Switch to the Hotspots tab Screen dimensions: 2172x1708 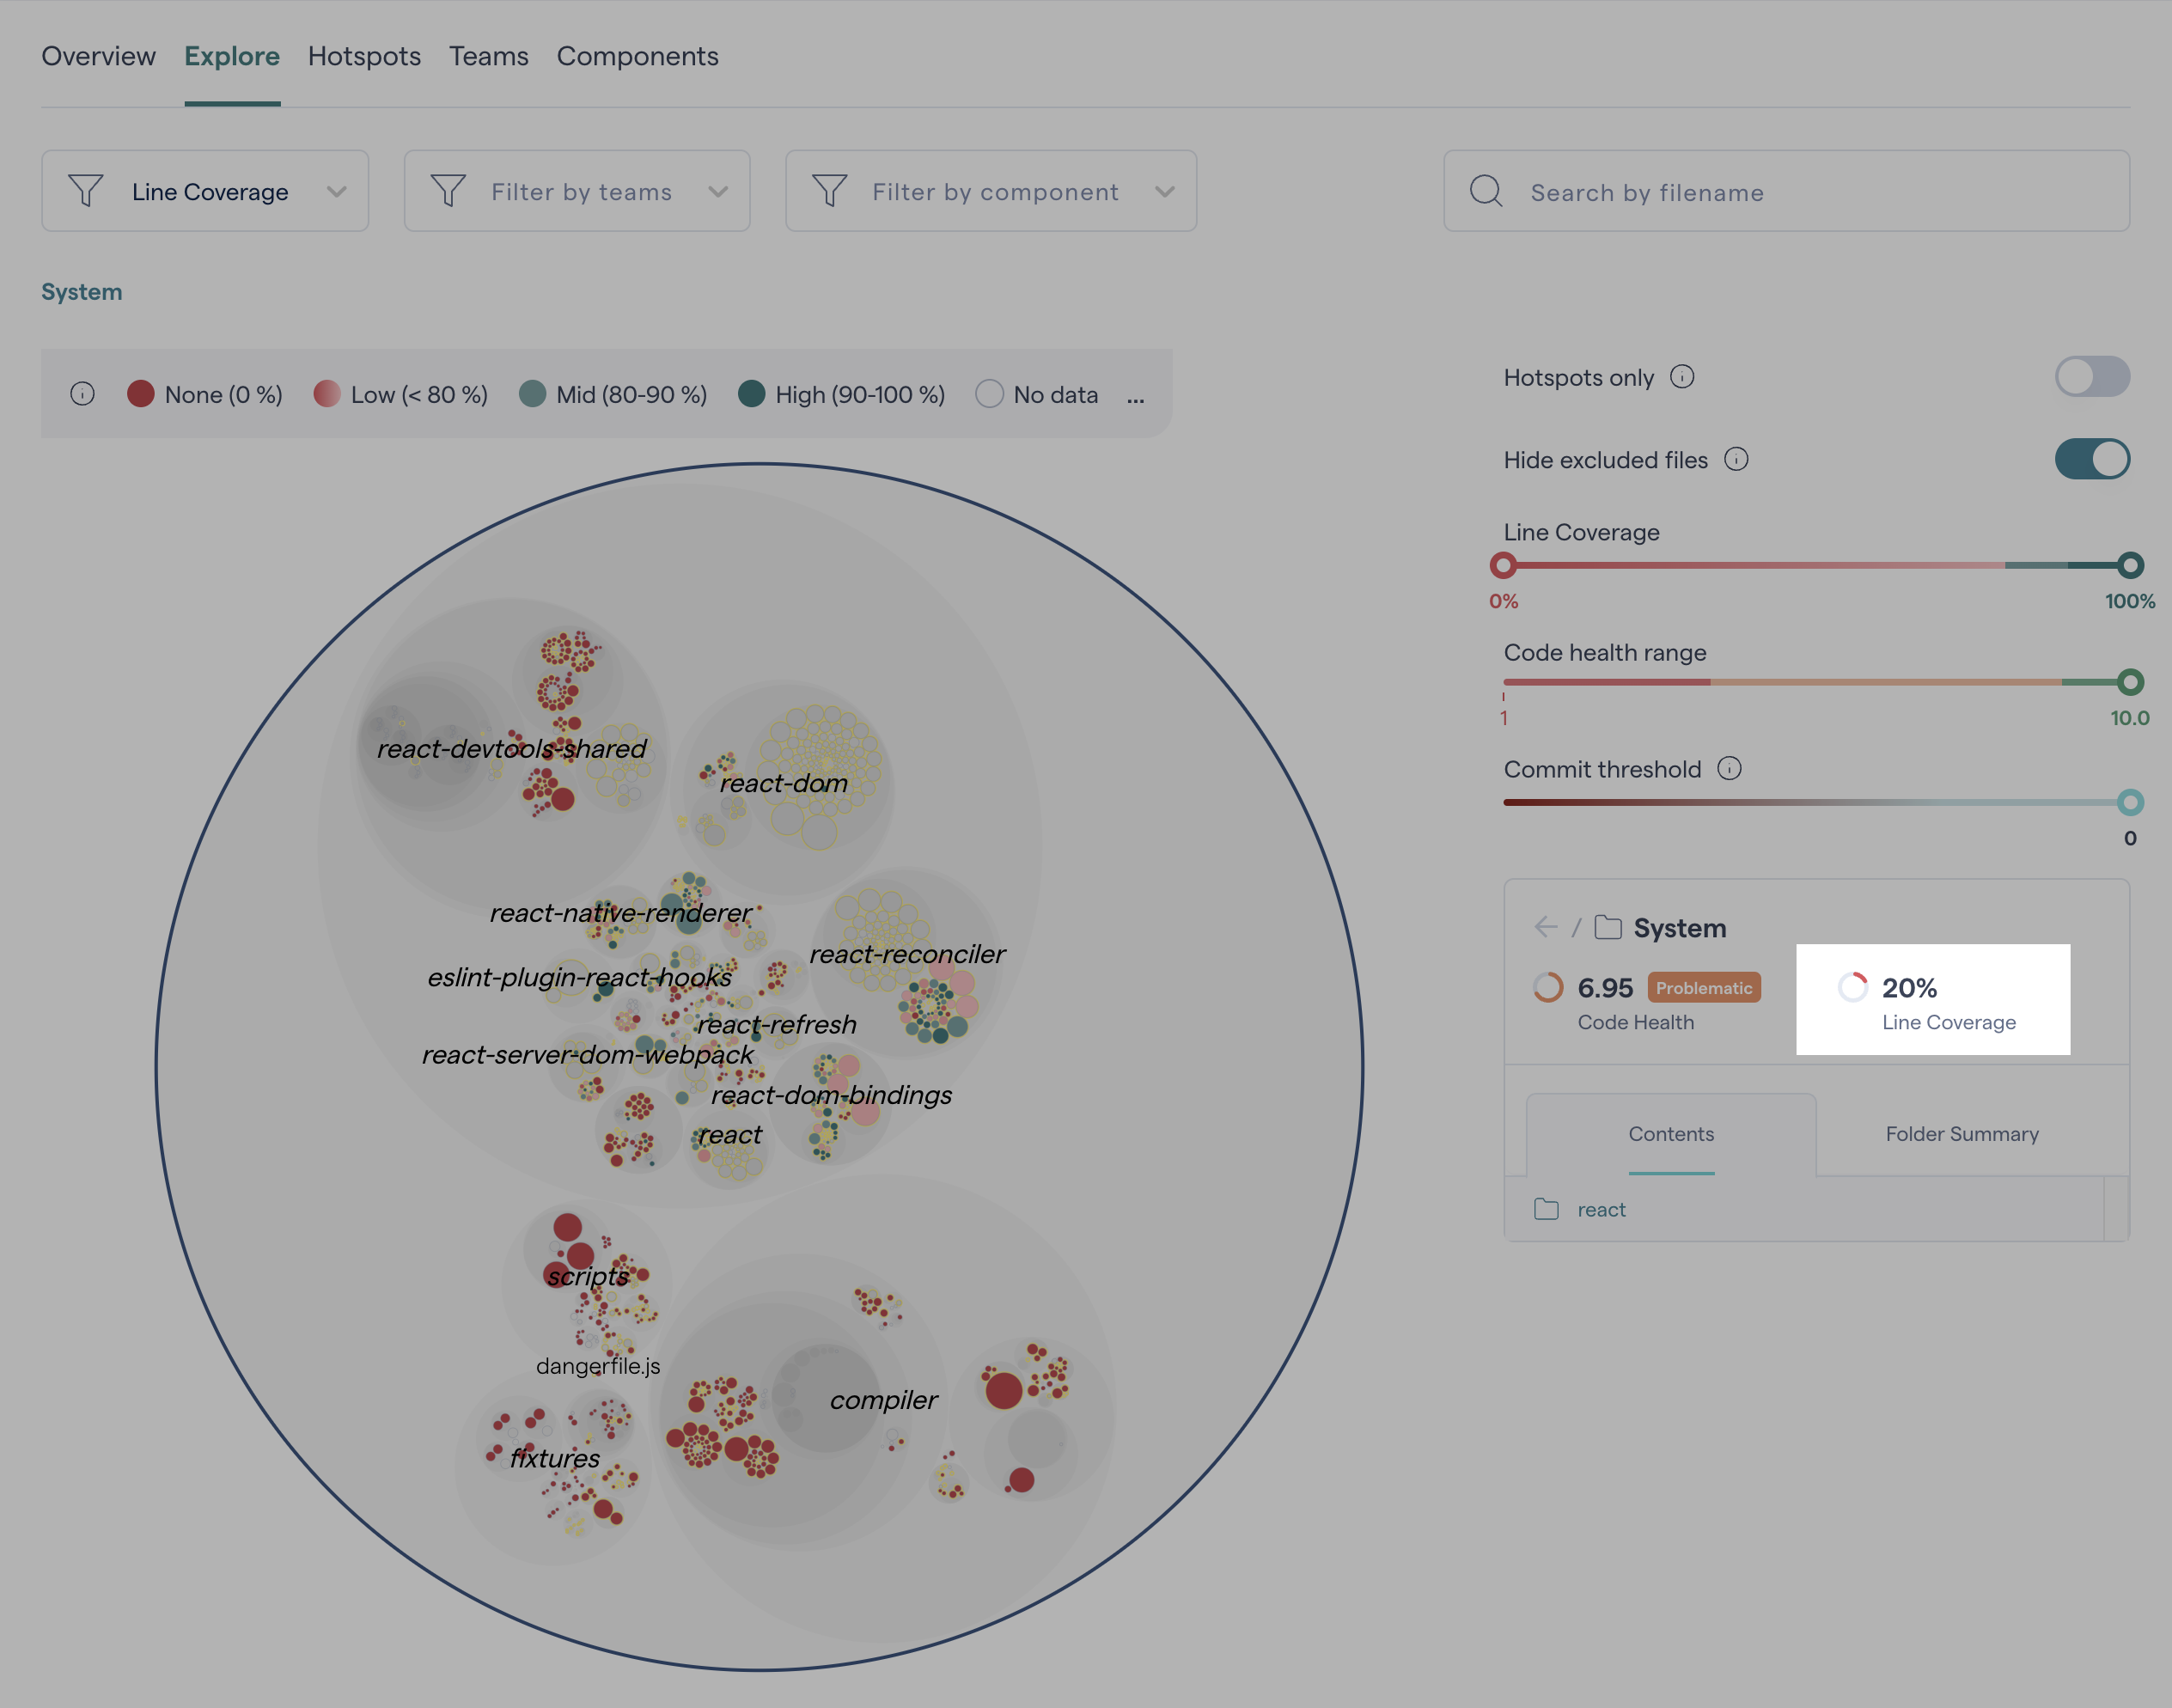click(364, 56)
